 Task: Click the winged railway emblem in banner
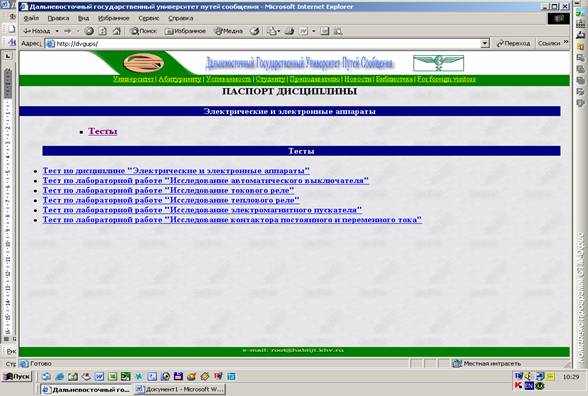coord(438,63)
